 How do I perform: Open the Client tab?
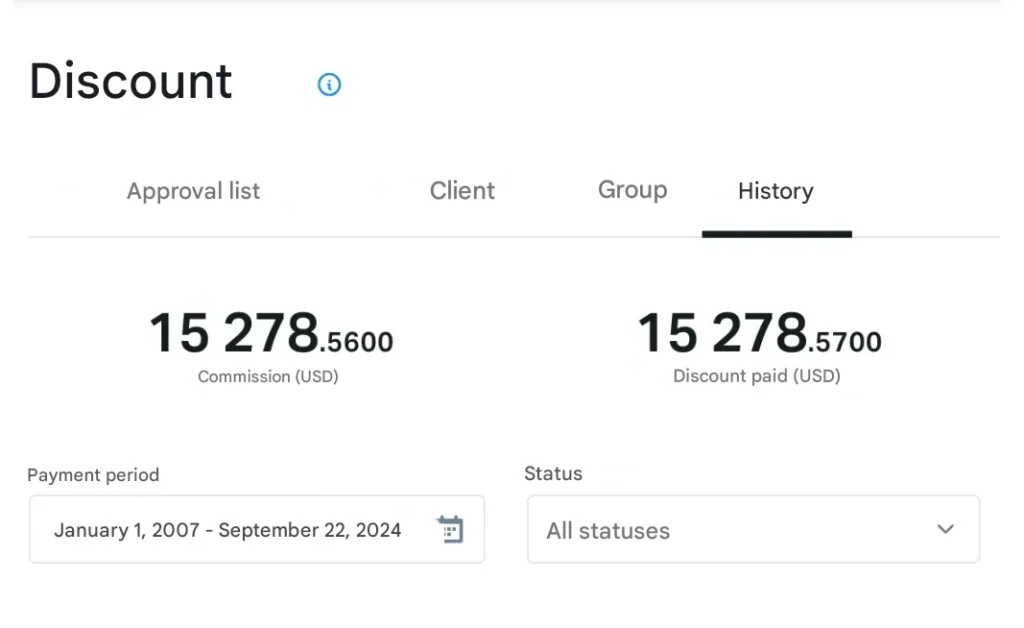point(462,191)
